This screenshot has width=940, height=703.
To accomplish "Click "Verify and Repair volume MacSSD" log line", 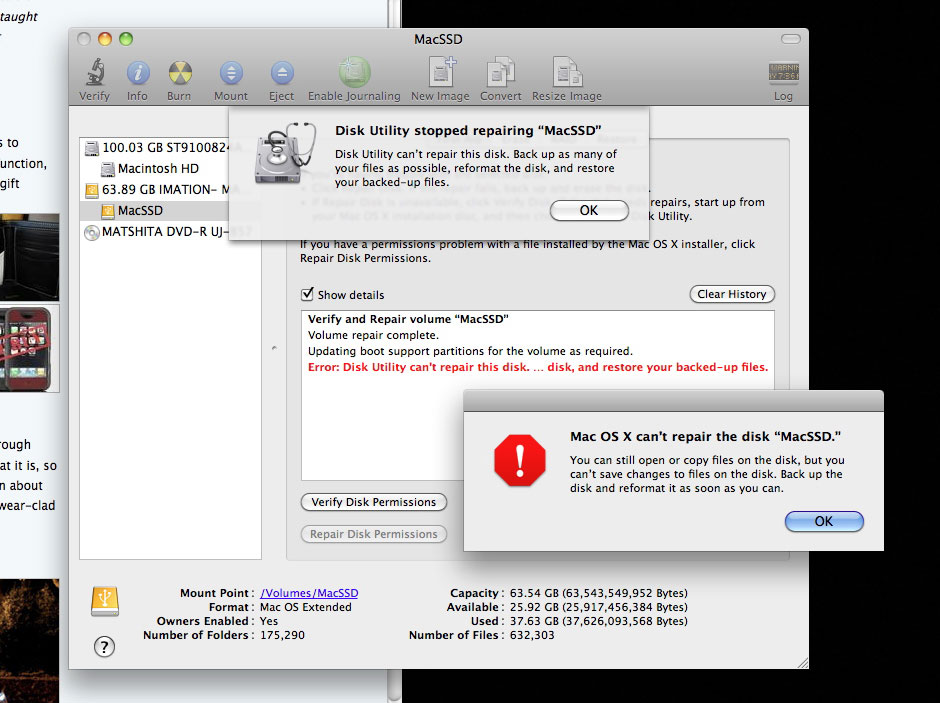I will 408,319.
